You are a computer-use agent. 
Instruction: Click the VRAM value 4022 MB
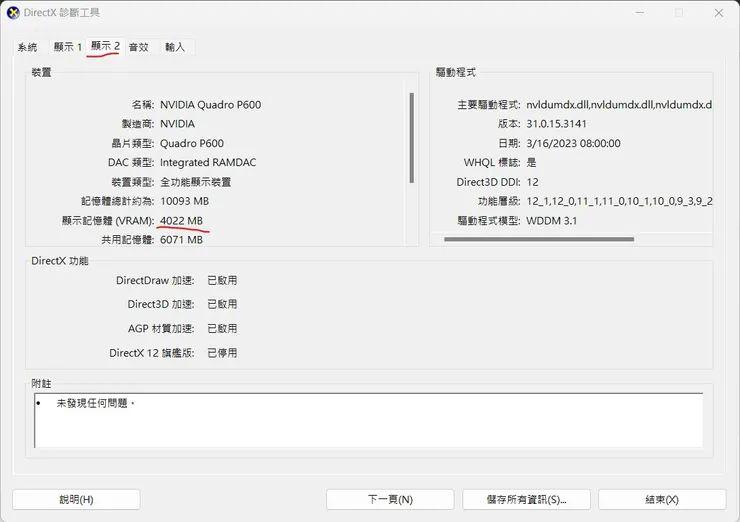tap(182, 221)
